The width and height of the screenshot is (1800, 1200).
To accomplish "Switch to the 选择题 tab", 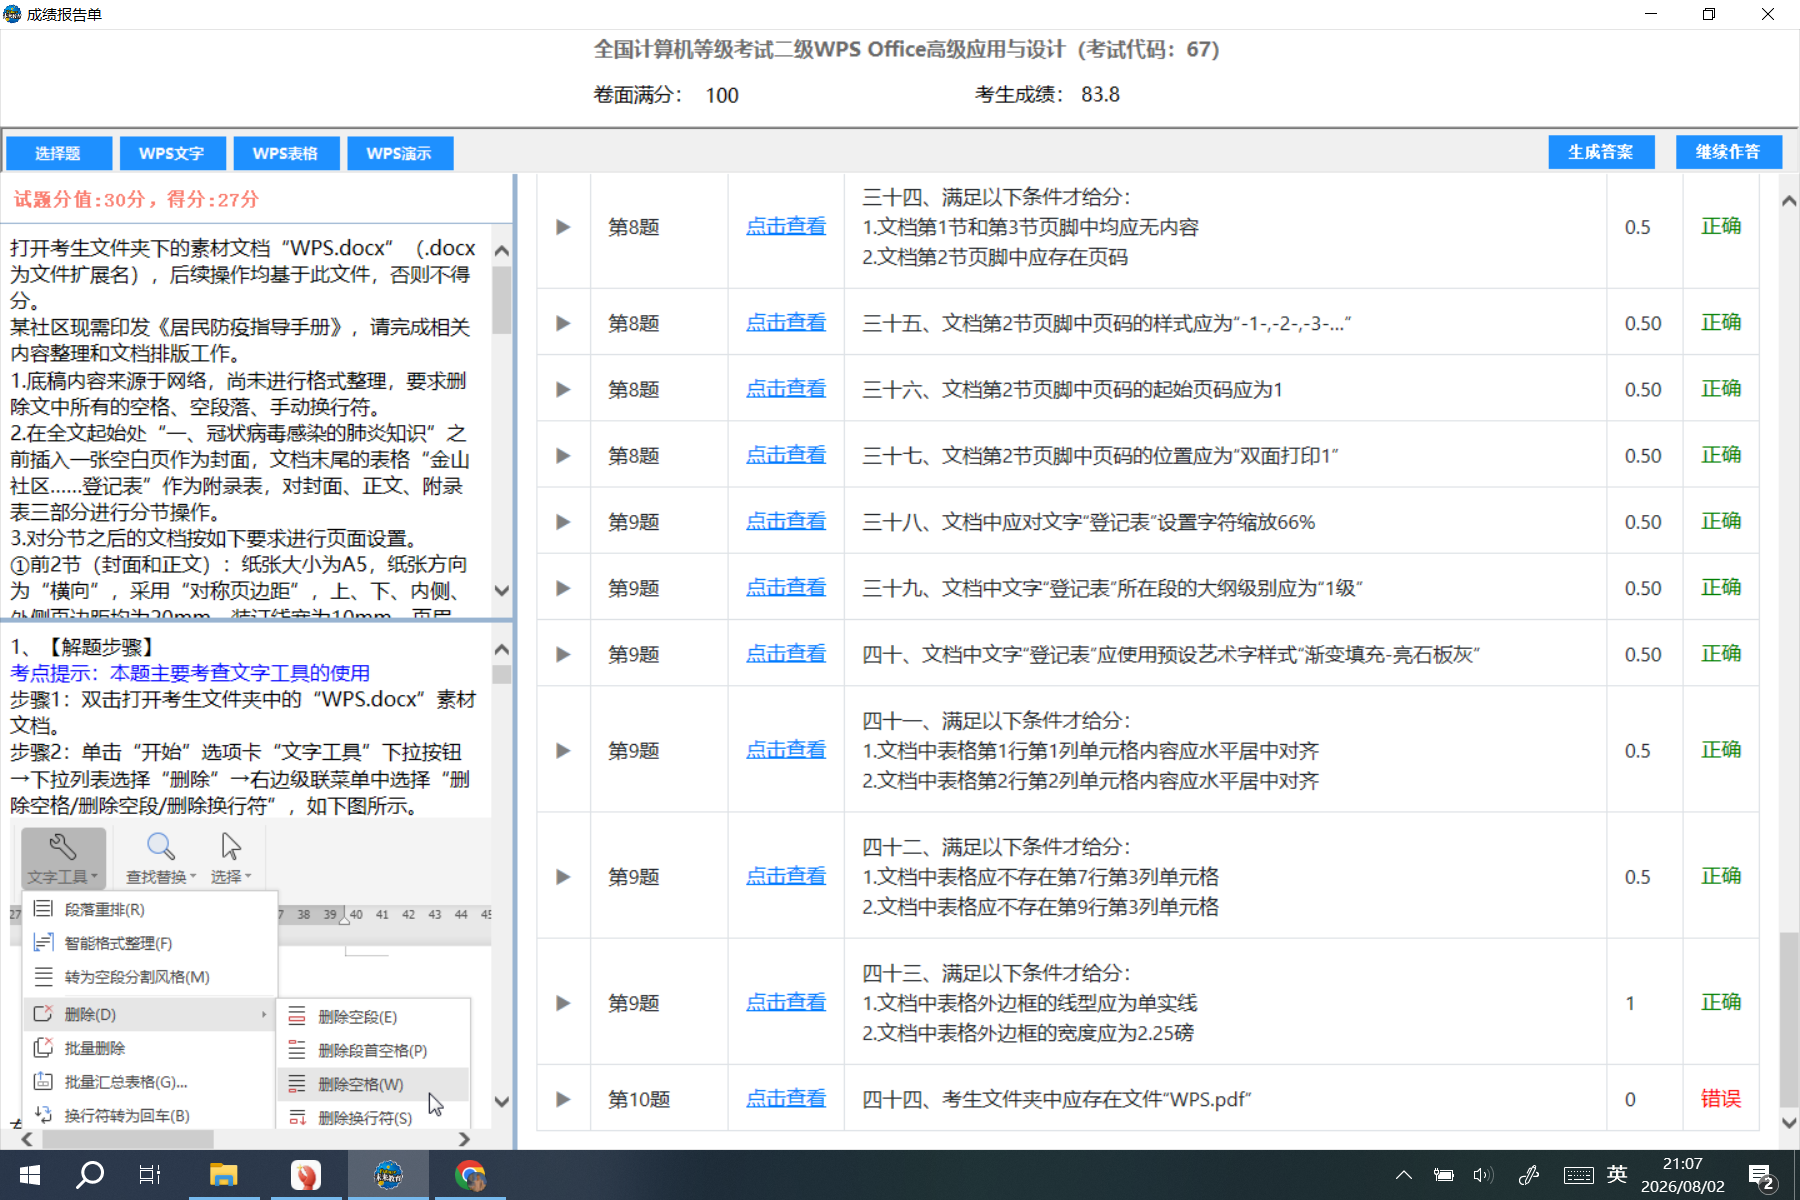I will (x=58, y=153).
